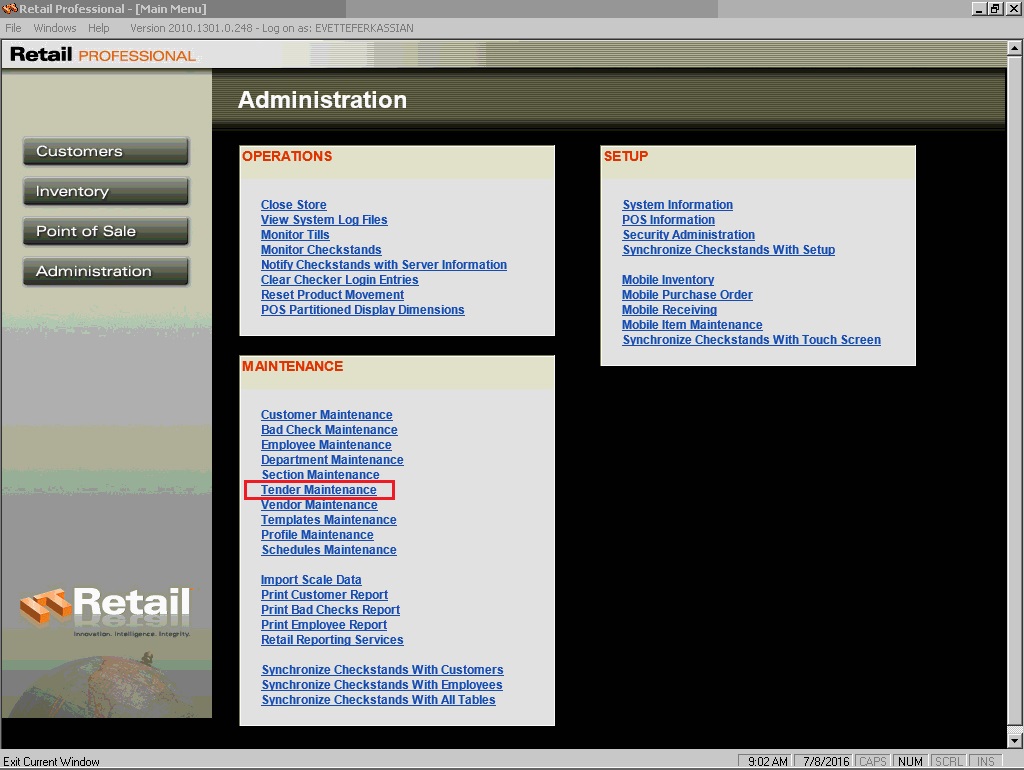Viewport: 1024px width, 770px height.
Task: Open the Help menu
Action: pos(98,28)
